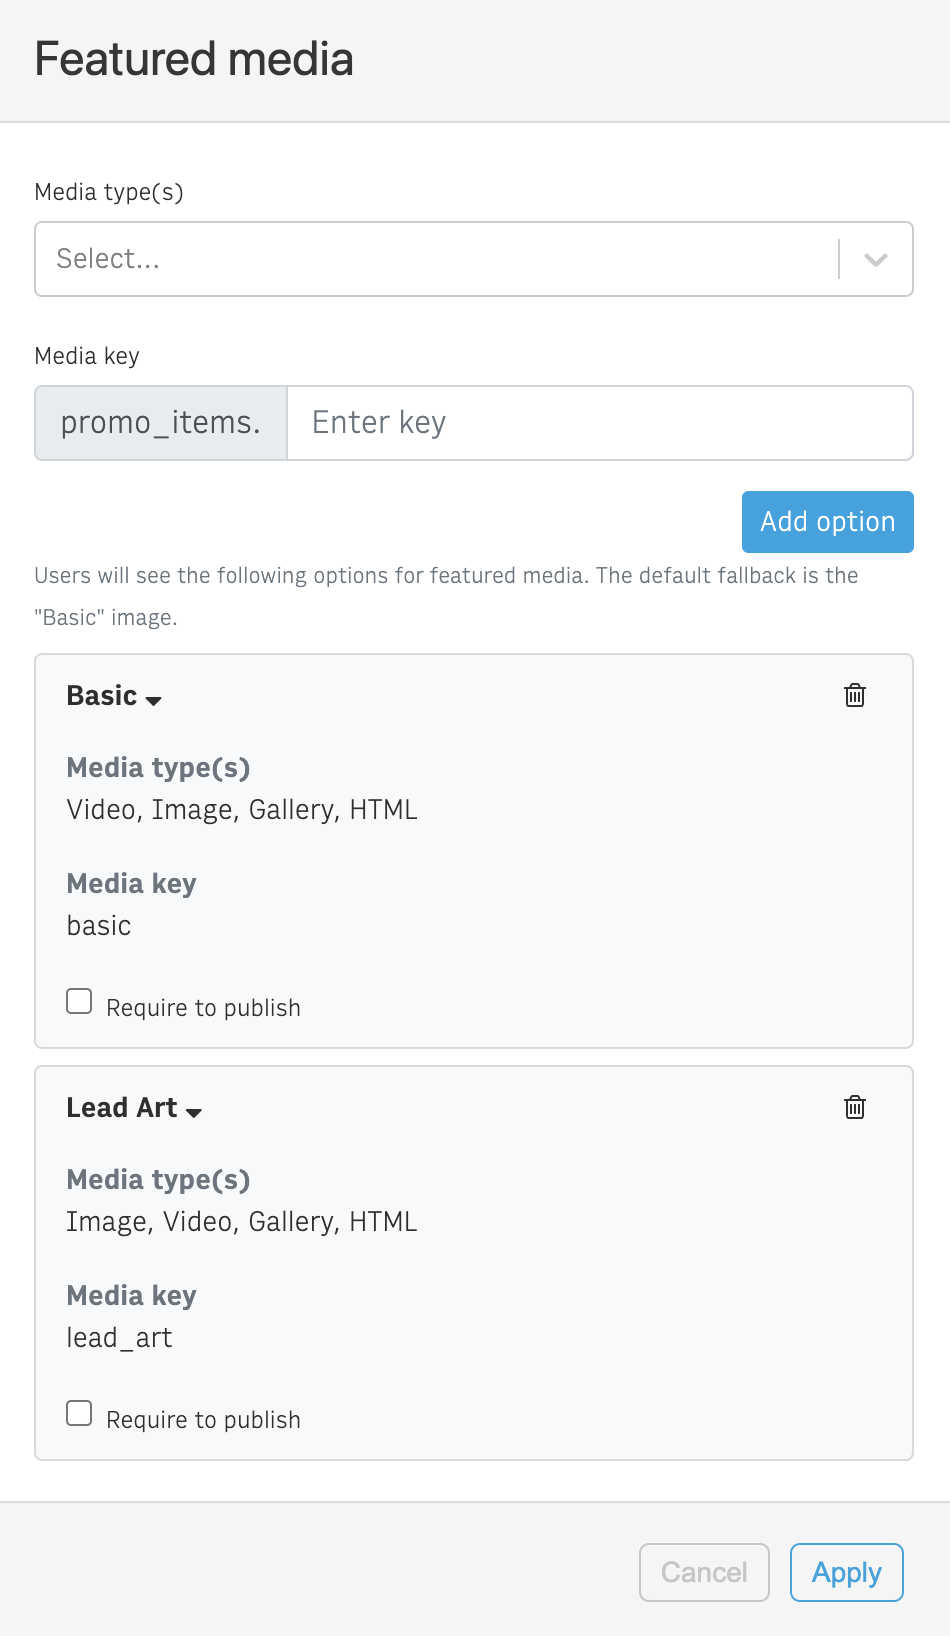Click the Cancel button
Screen dimensions: 950x1636
[x=704, y=1572]
